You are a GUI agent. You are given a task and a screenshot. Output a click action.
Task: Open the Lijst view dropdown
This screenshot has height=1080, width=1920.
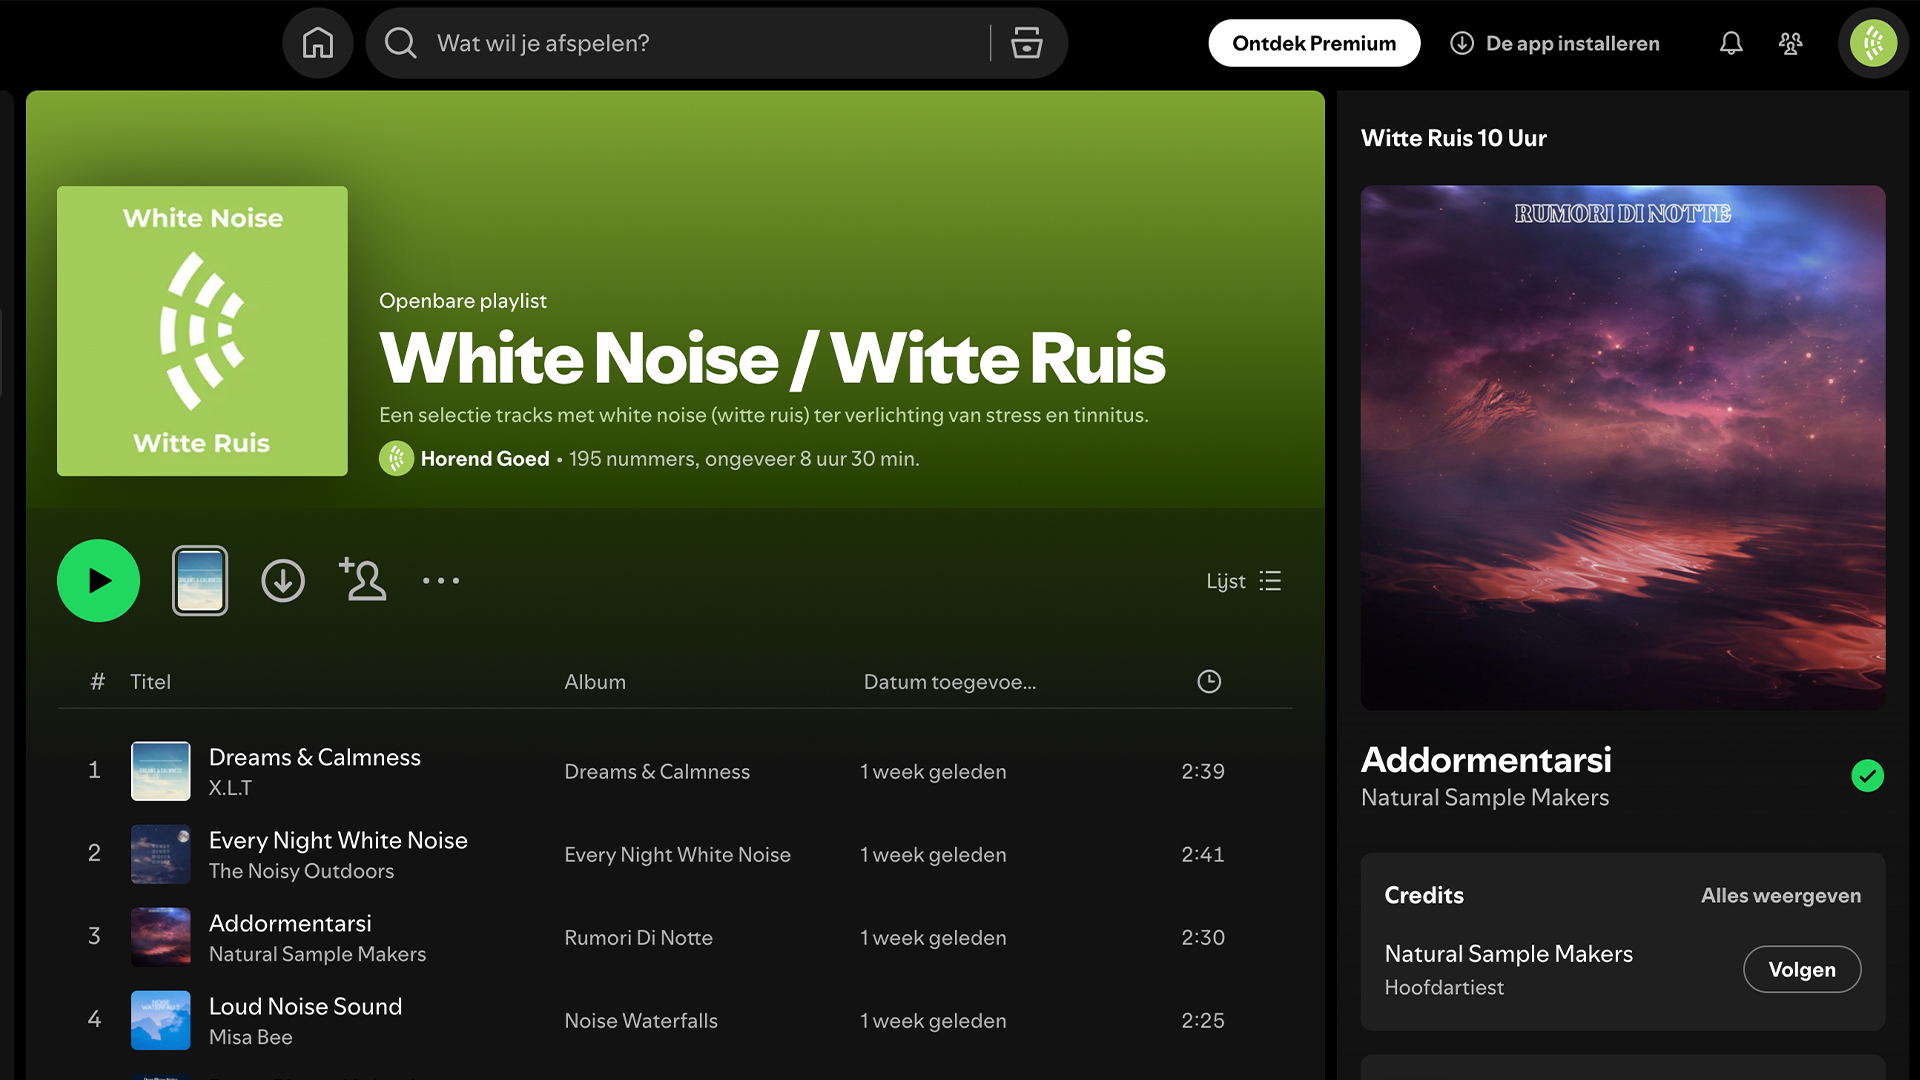coord(1244,580)
